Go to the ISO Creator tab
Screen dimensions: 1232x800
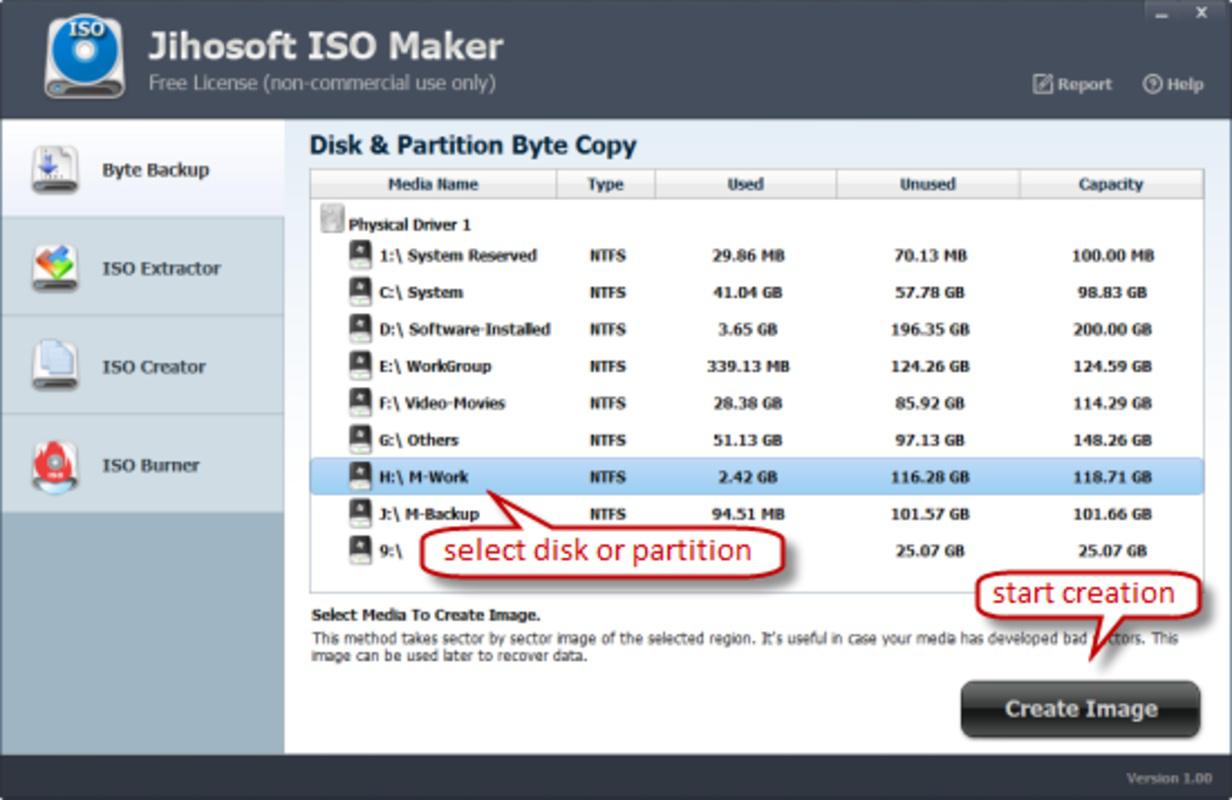pos(142,366)
